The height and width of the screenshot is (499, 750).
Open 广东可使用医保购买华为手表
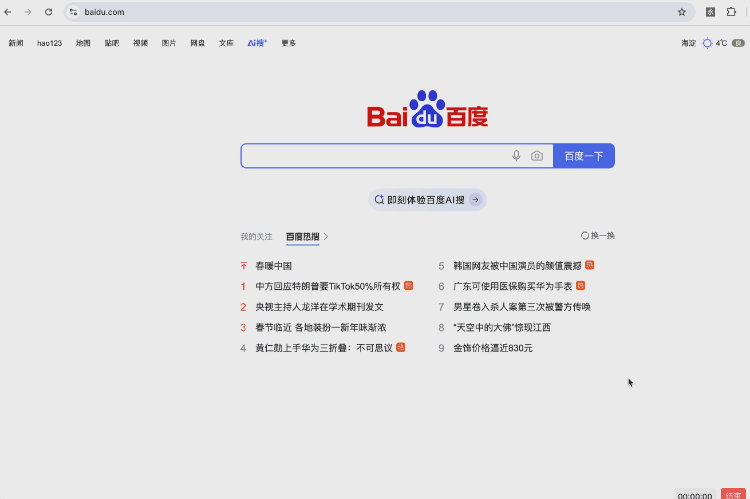(513, 286)
